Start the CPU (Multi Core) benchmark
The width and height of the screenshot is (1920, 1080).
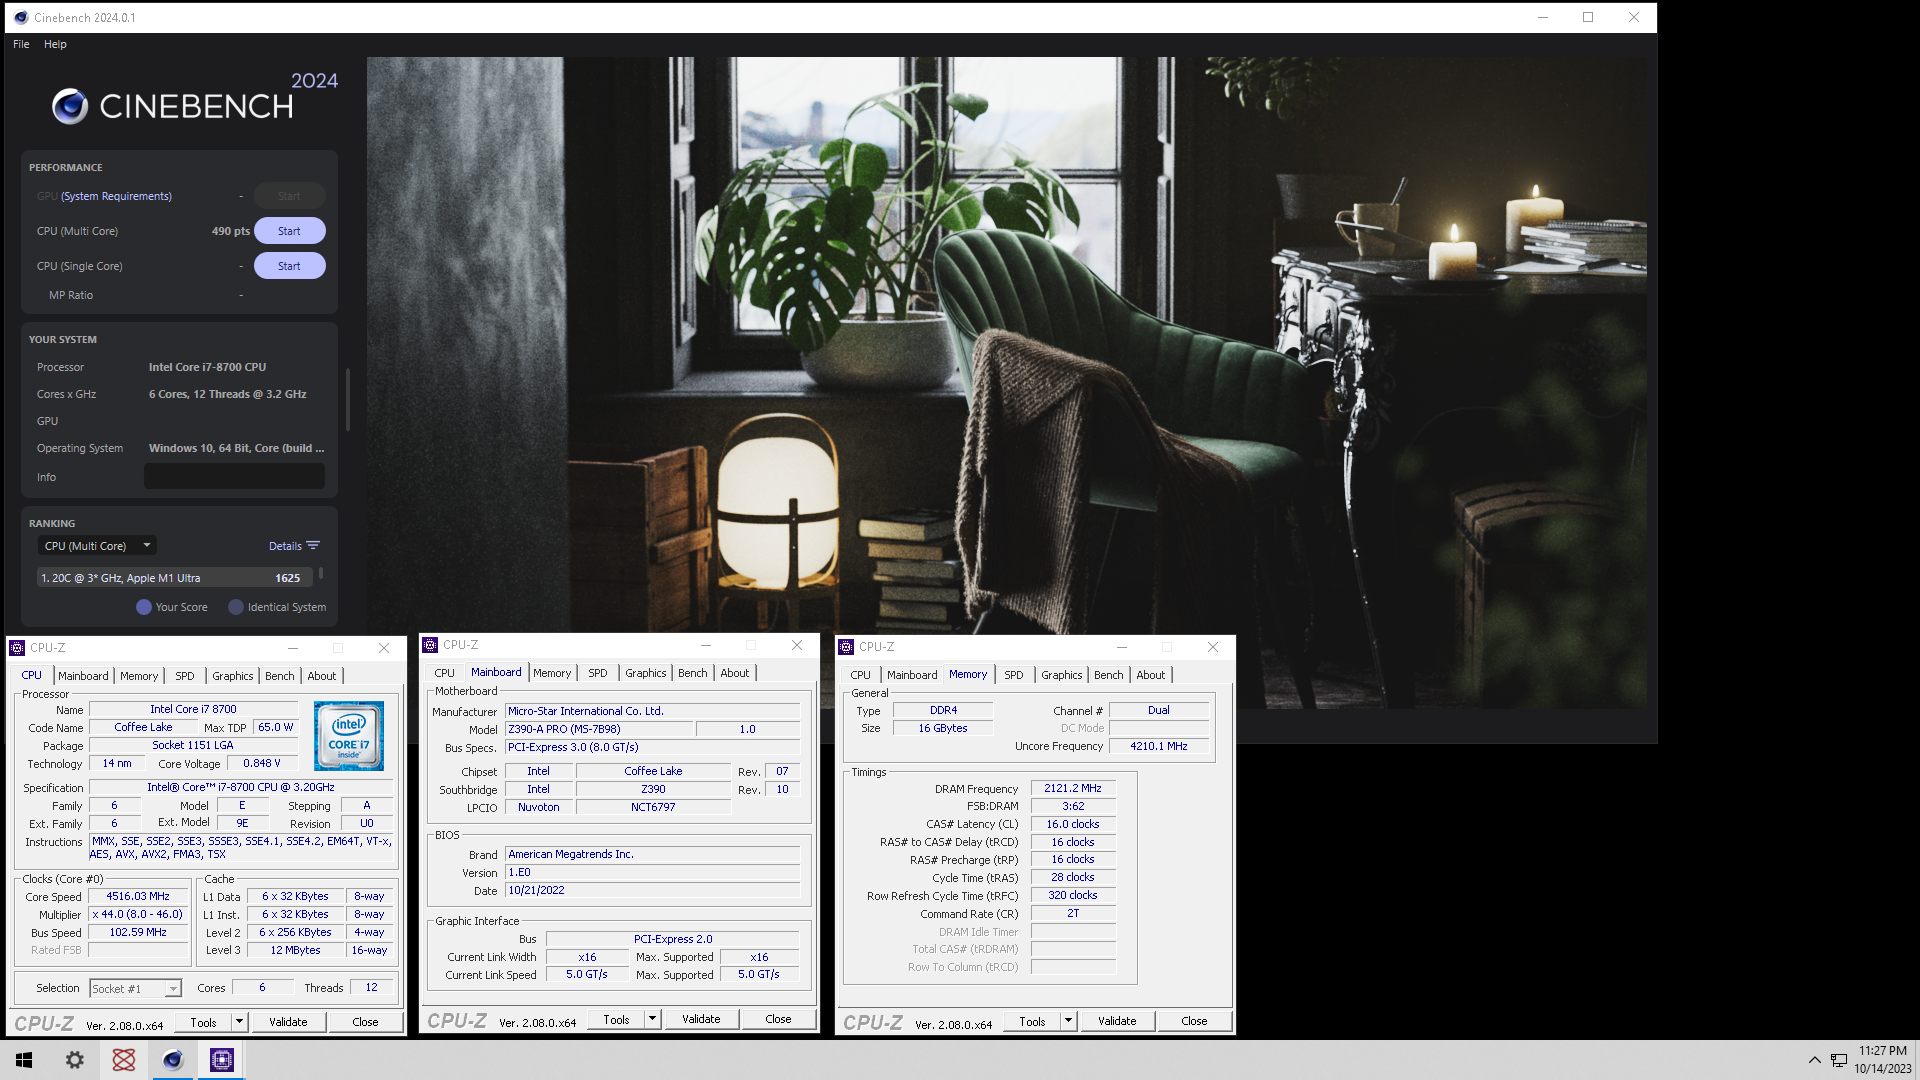pos(289,231)
